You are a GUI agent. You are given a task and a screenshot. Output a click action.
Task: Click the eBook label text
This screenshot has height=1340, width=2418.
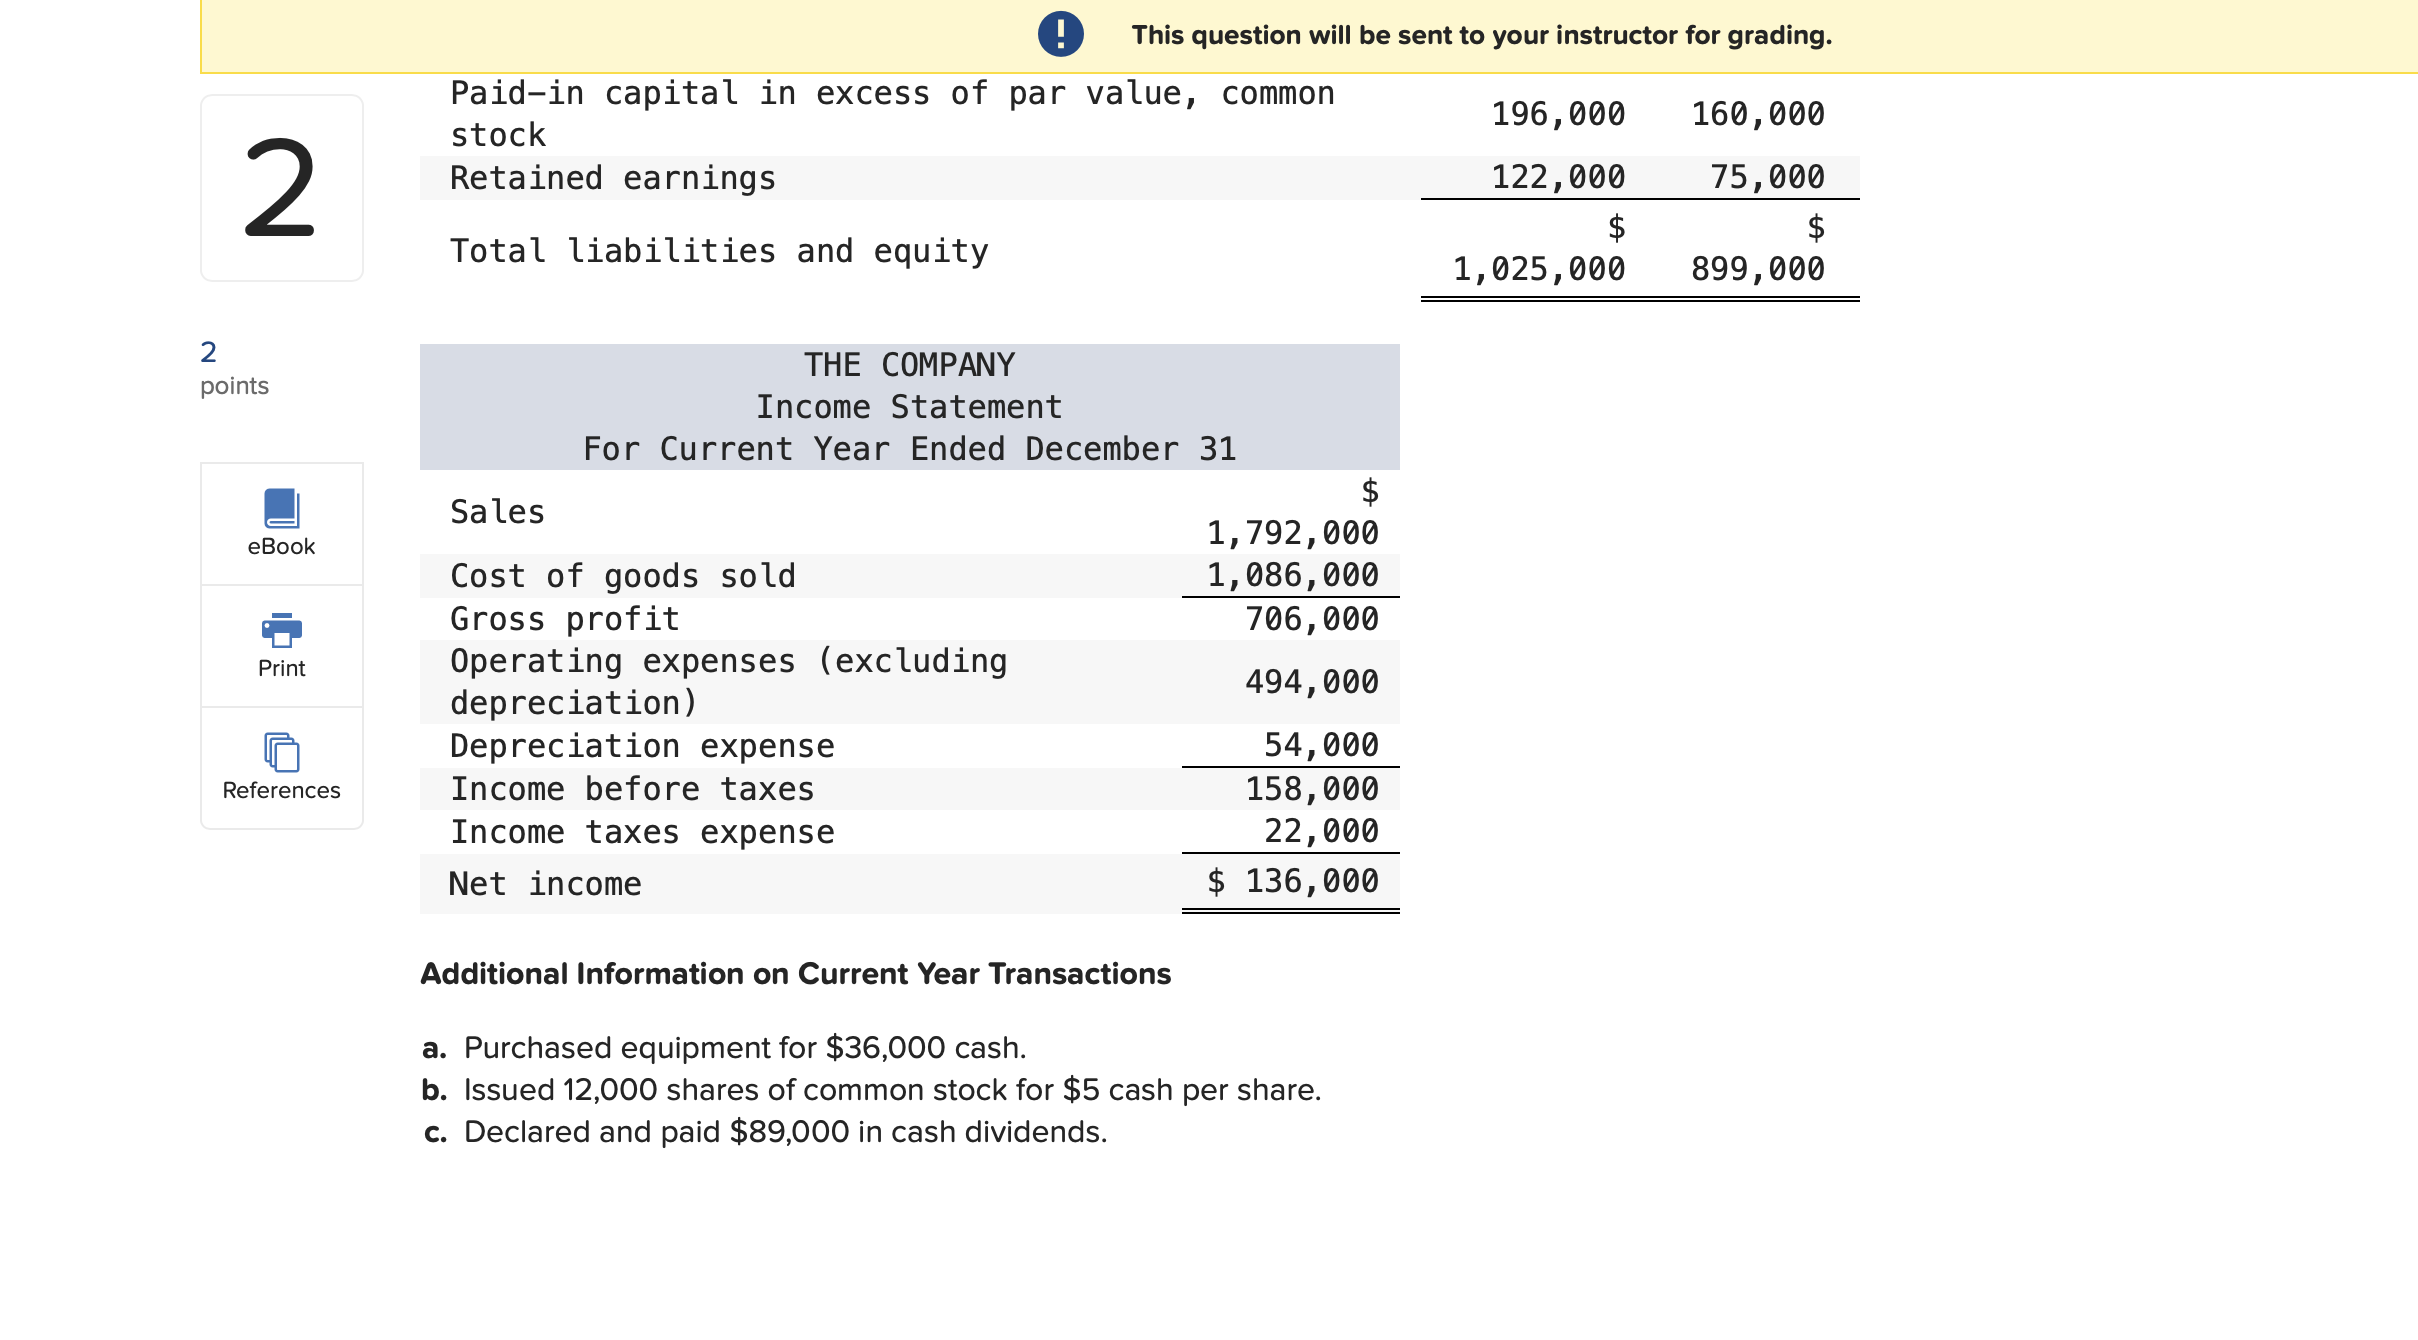coord(280,546)
